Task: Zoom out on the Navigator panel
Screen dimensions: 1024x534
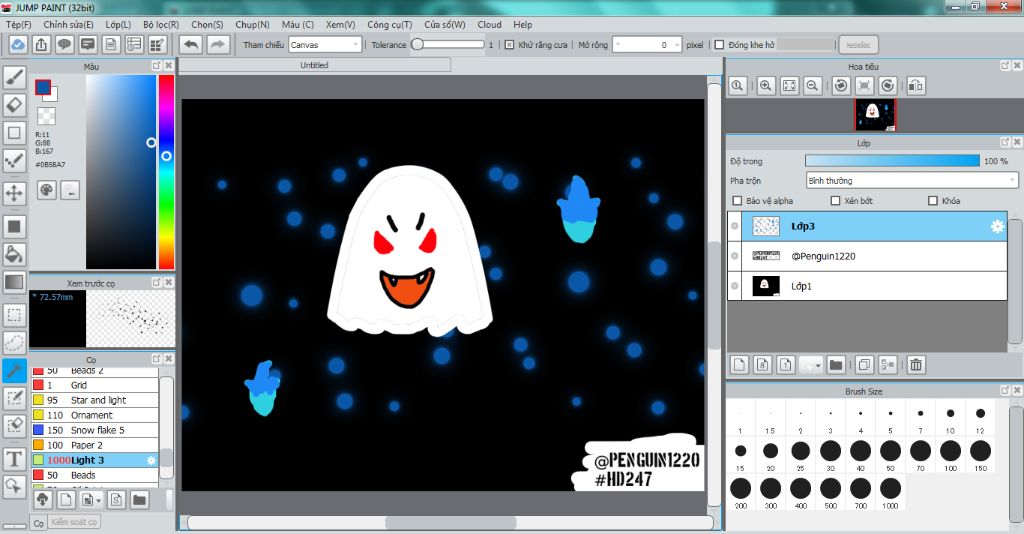Action: (812, 86)
